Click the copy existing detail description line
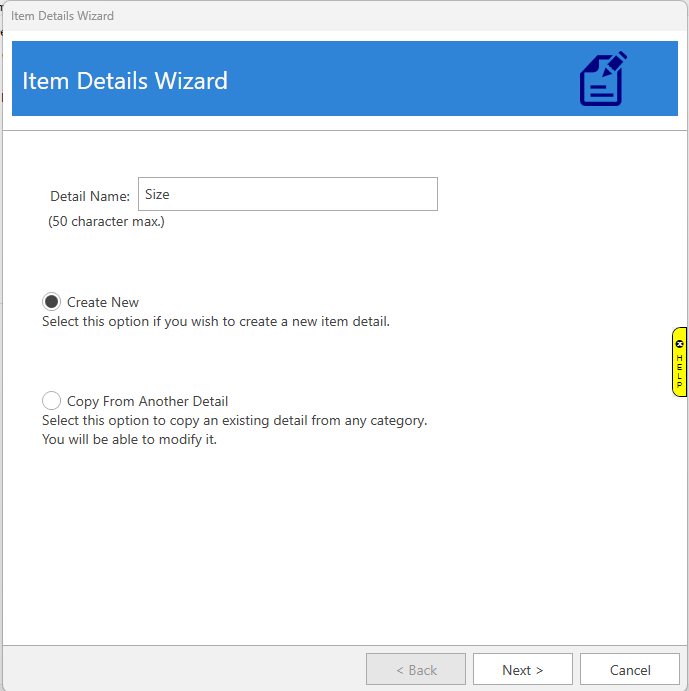 [x=234, y=420]
